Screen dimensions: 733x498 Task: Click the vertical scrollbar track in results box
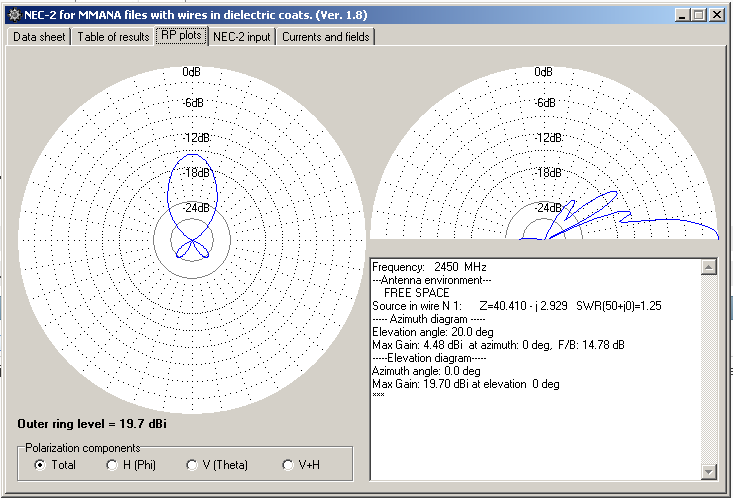point(709,370)
